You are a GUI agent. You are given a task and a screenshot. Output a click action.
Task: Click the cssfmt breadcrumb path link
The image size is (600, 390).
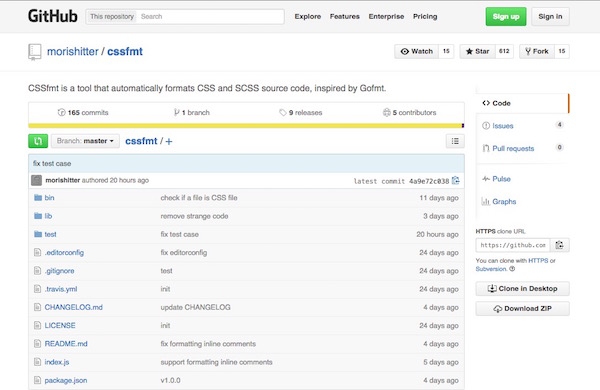(141, 141)
